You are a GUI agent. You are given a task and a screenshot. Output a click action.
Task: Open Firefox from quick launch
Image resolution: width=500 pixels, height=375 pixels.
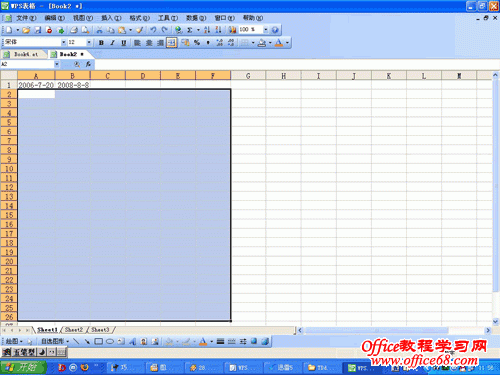(x=85, y=367)
